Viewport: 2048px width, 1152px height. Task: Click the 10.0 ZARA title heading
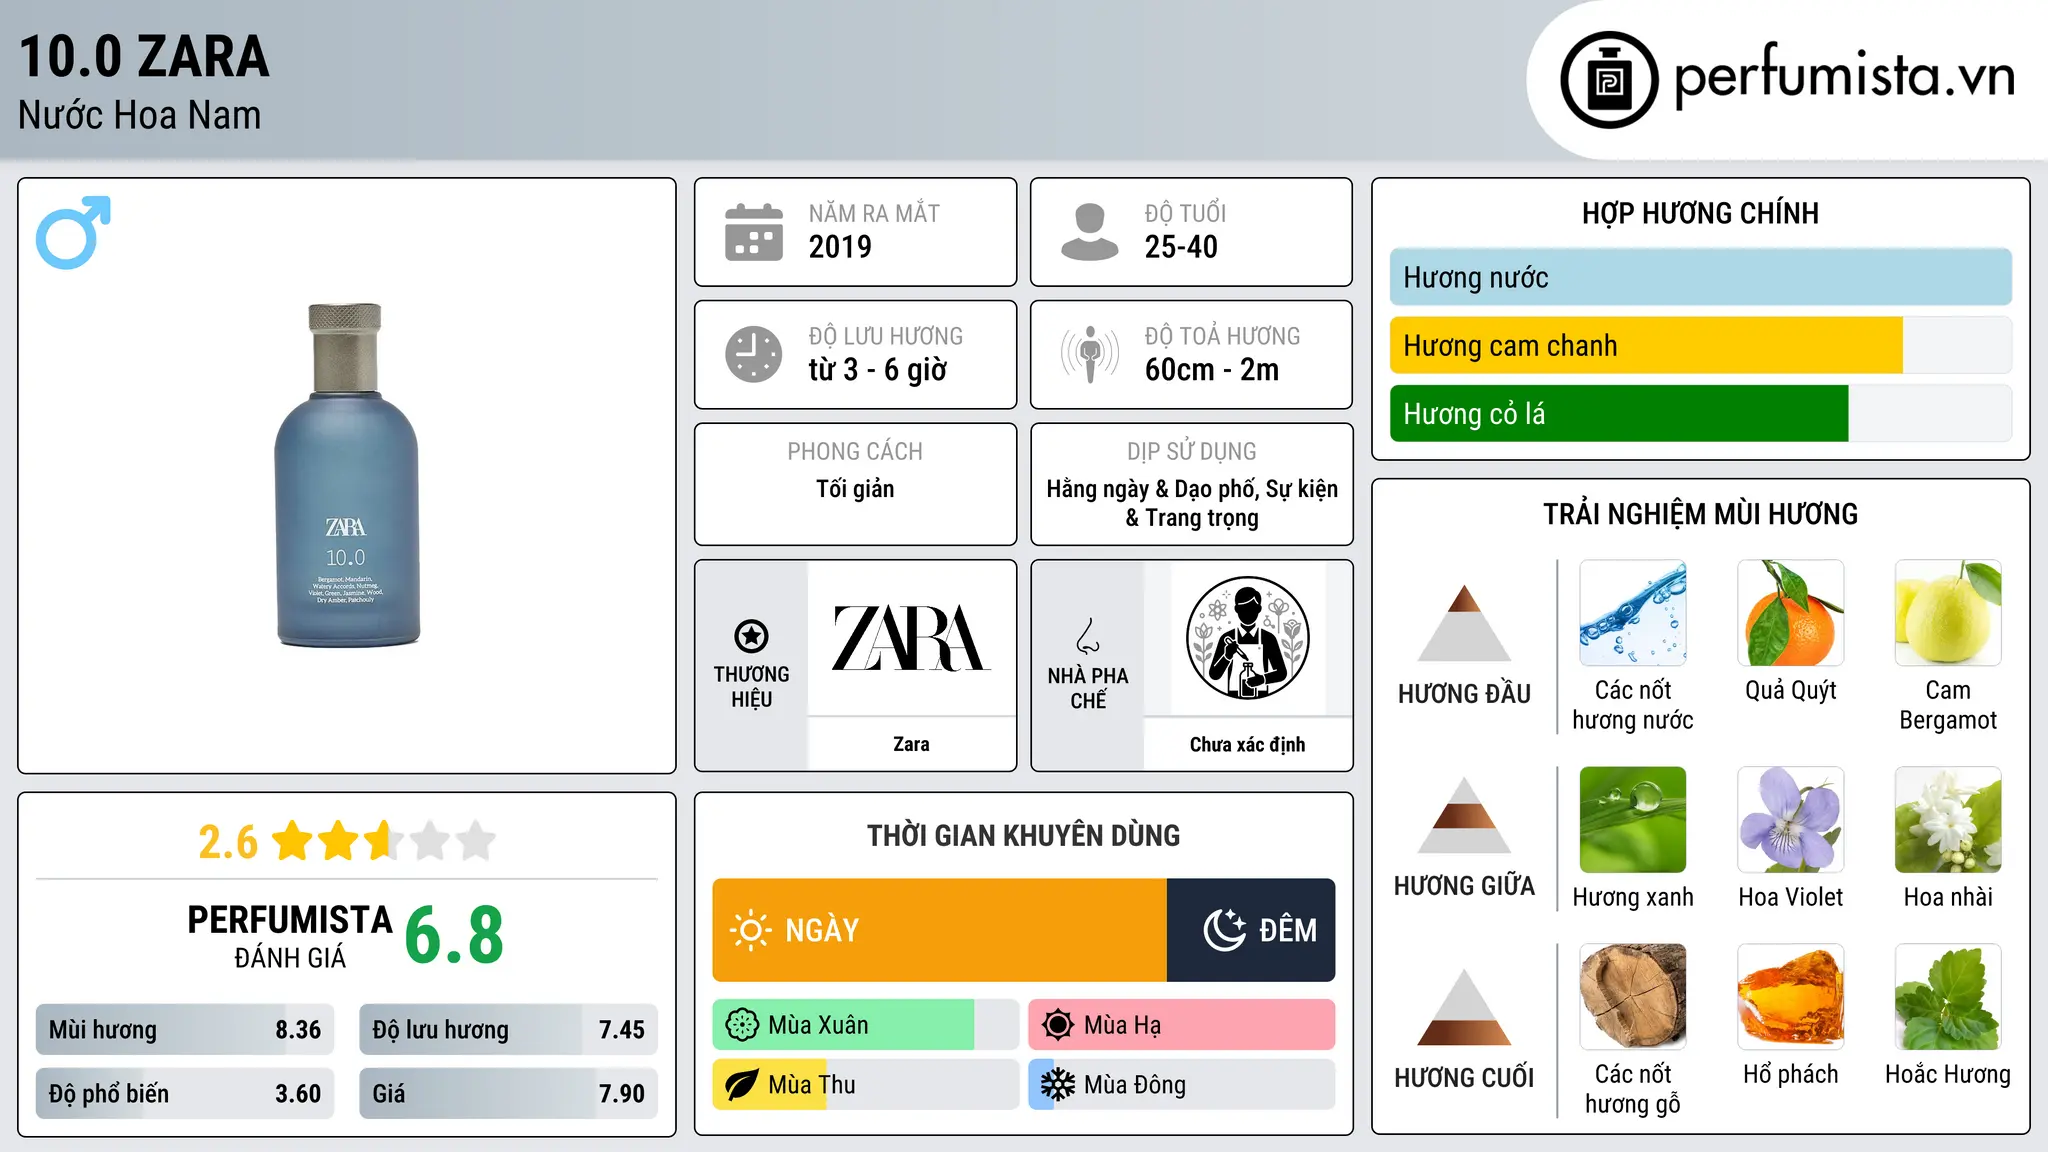[x=144, y=56]
